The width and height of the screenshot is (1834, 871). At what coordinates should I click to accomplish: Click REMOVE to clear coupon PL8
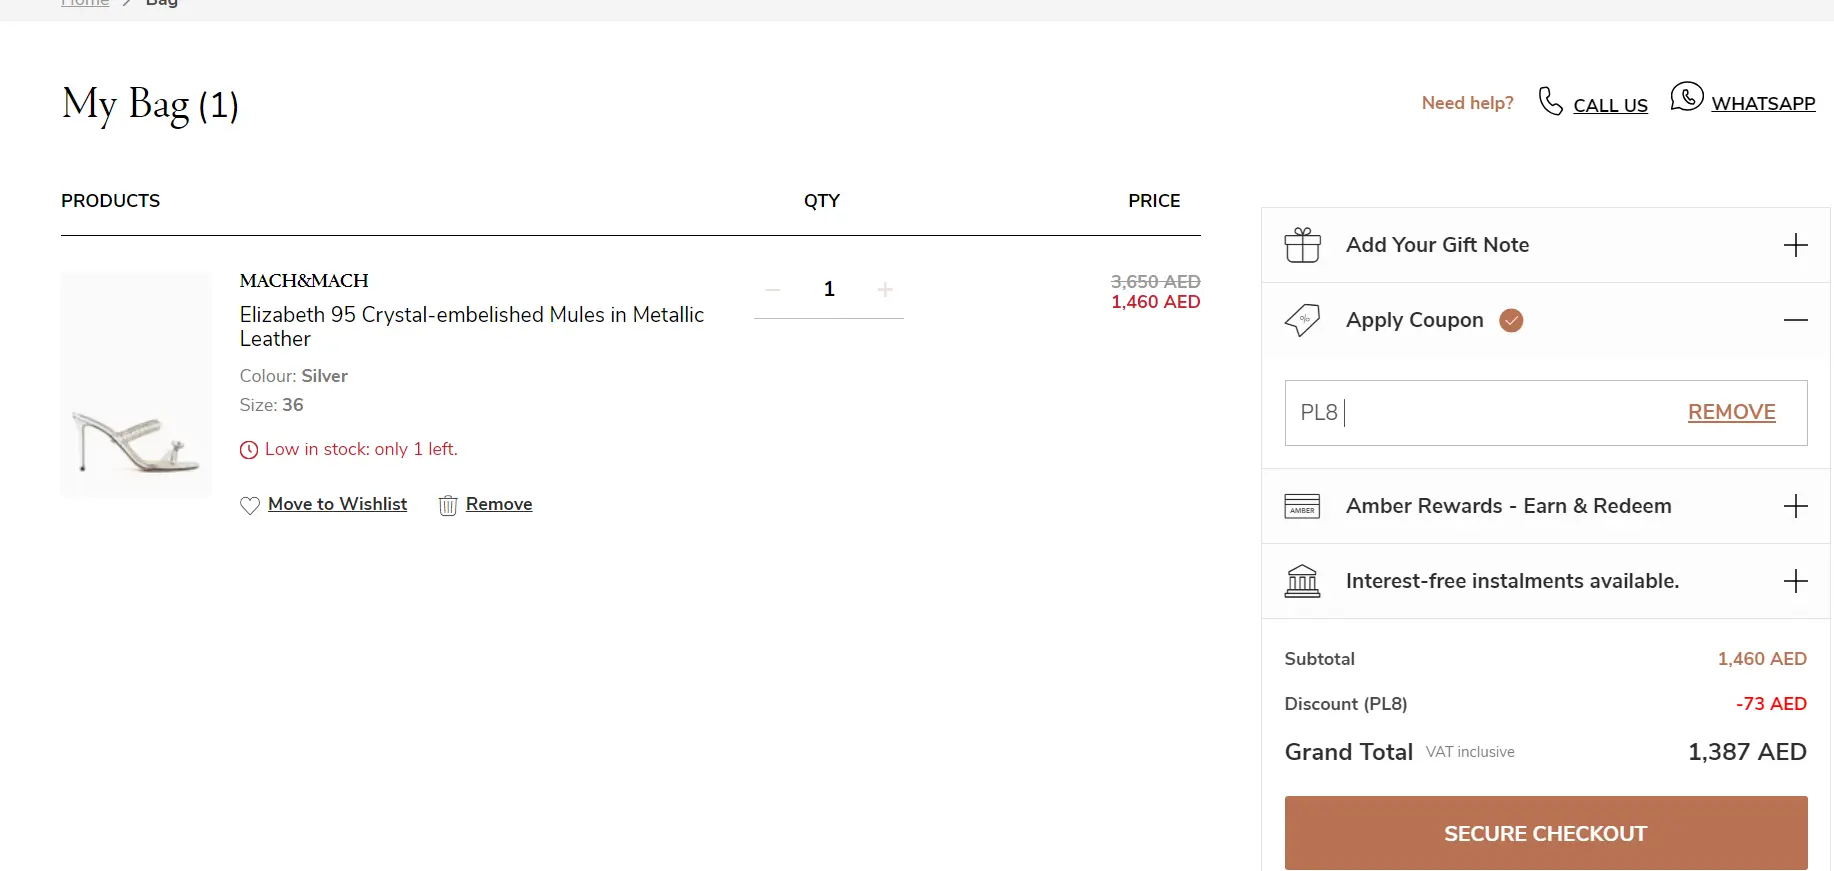click(1731, 412)
